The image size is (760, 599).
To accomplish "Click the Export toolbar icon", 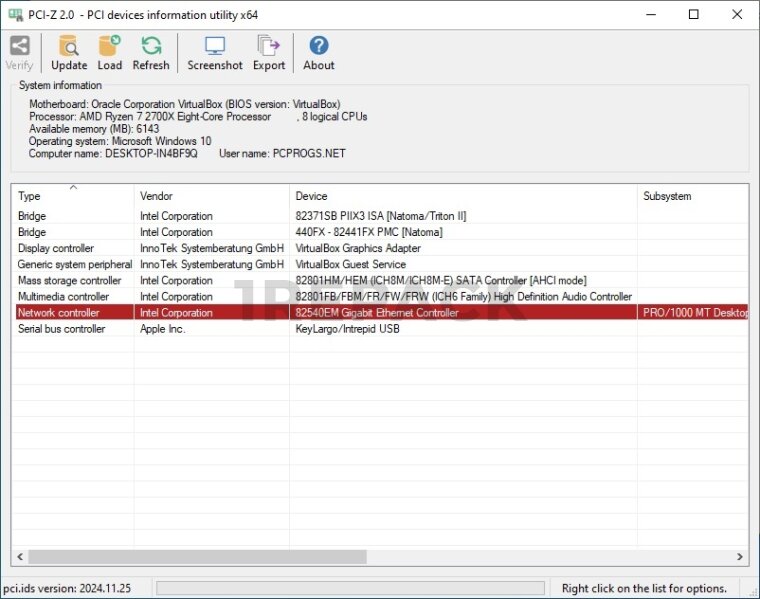I will (268, 47).
